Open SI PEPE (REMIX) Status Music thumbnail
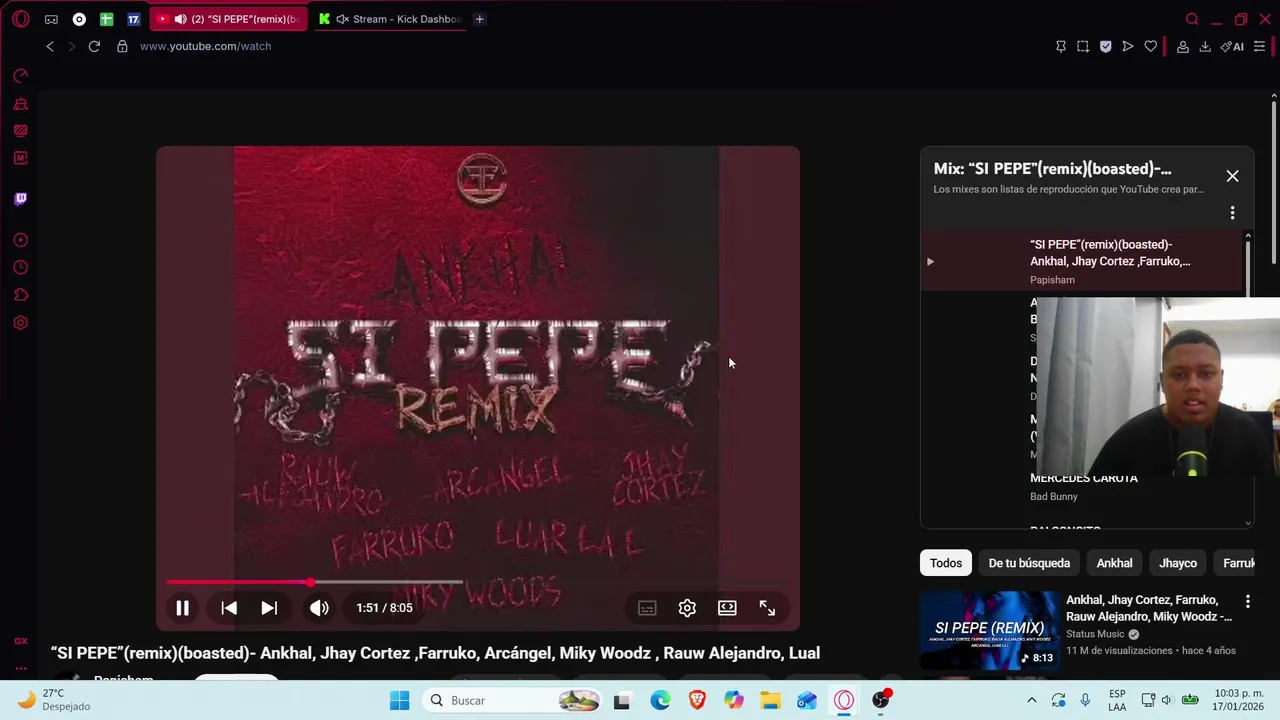Screen dimensions: 1280x720 pyautogui.click(x=989, y=630)
